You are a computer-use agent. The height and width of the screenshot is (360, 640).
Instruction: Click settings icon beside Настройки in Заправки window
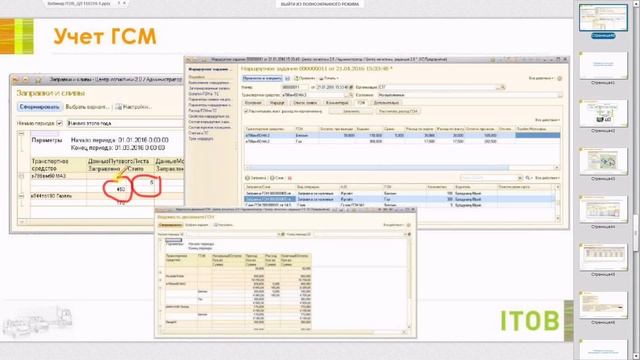tap(118, 107)
